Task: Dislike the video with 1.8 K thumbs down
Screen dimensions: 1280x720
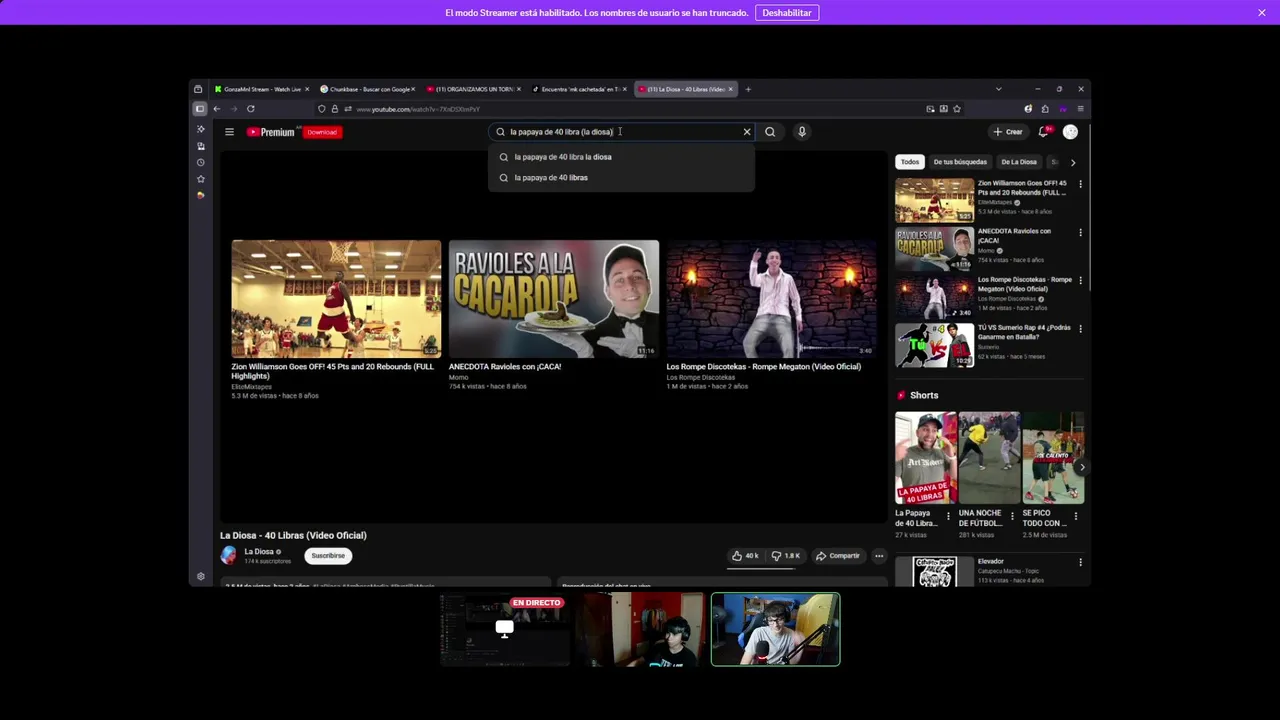Action: tap(785, 556)
